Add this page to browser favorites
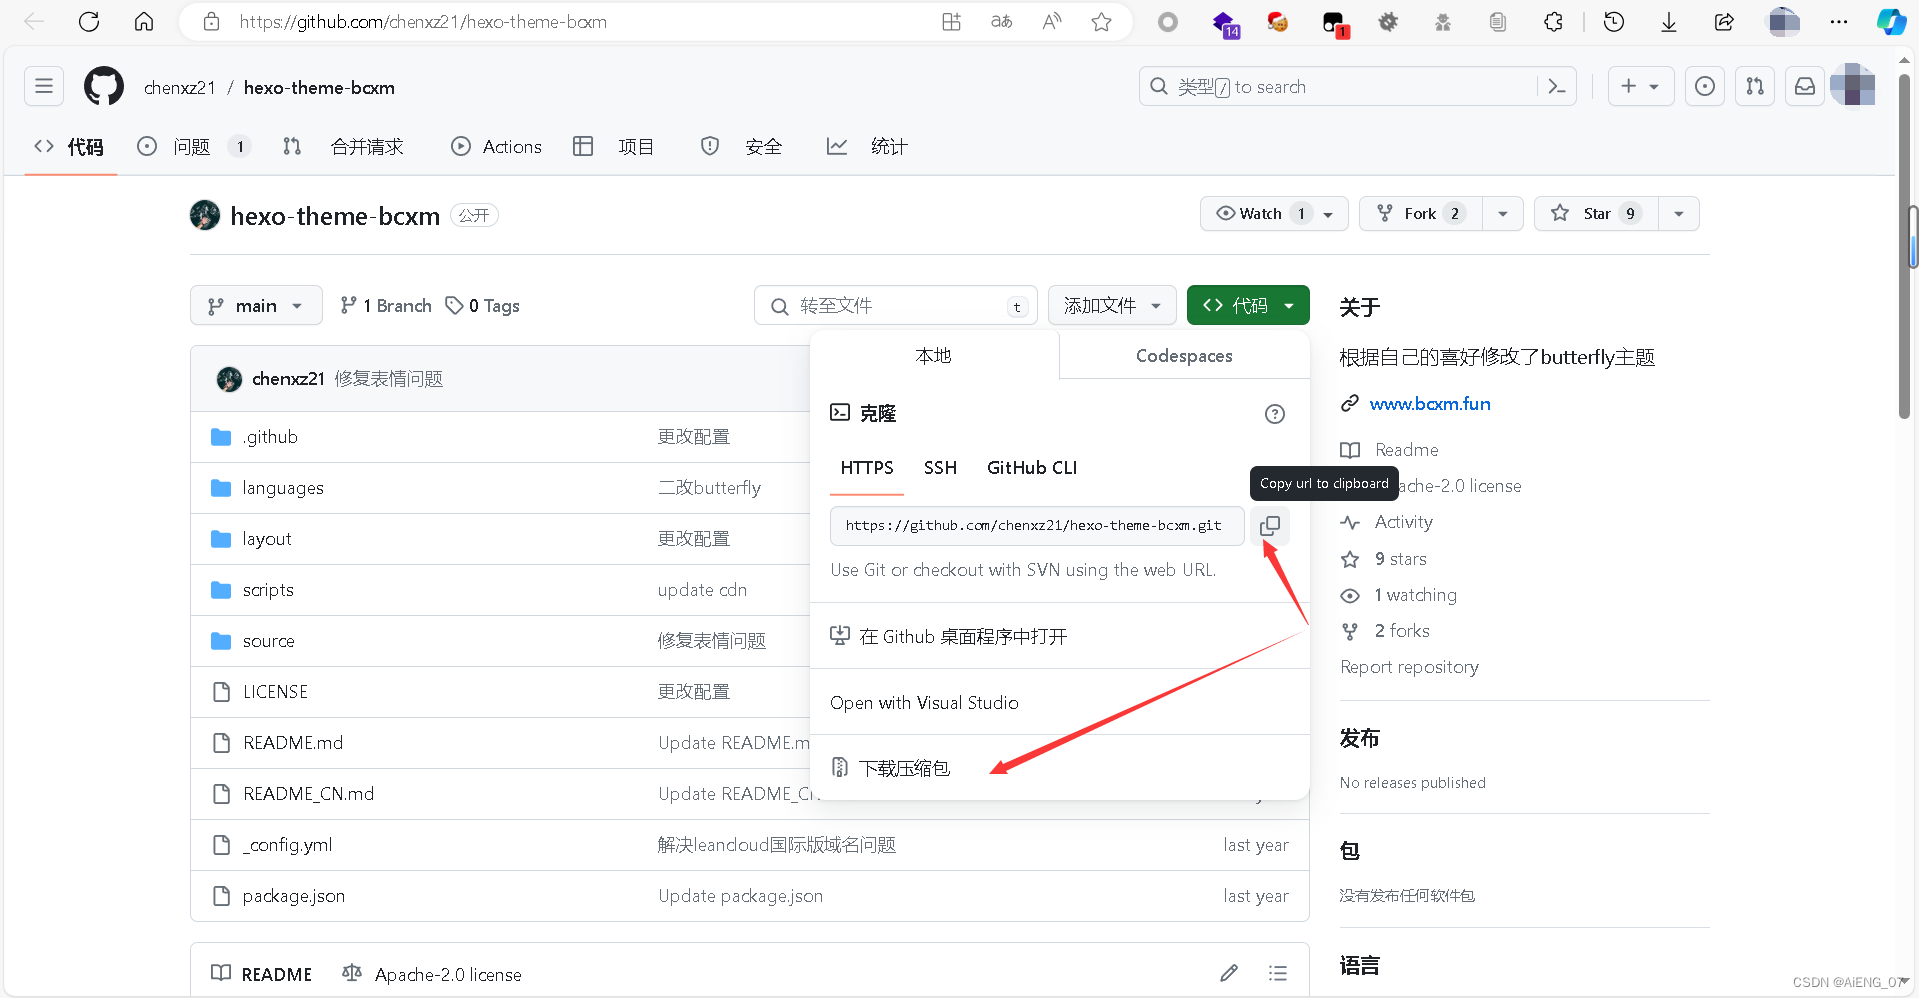This screenshot has height=998, width=1919. pyautogui.click(x=1101, y=21)
